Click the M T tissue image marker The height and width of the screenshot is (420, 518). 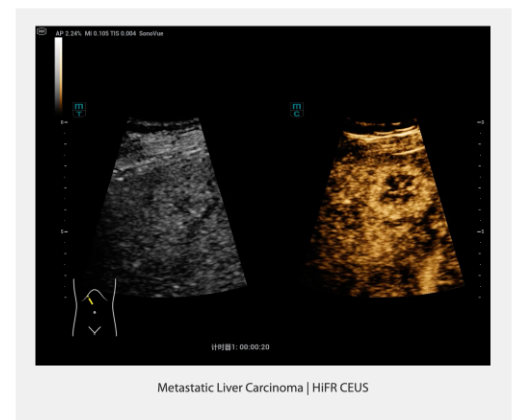pyautogui.click(x=79, y=110)
